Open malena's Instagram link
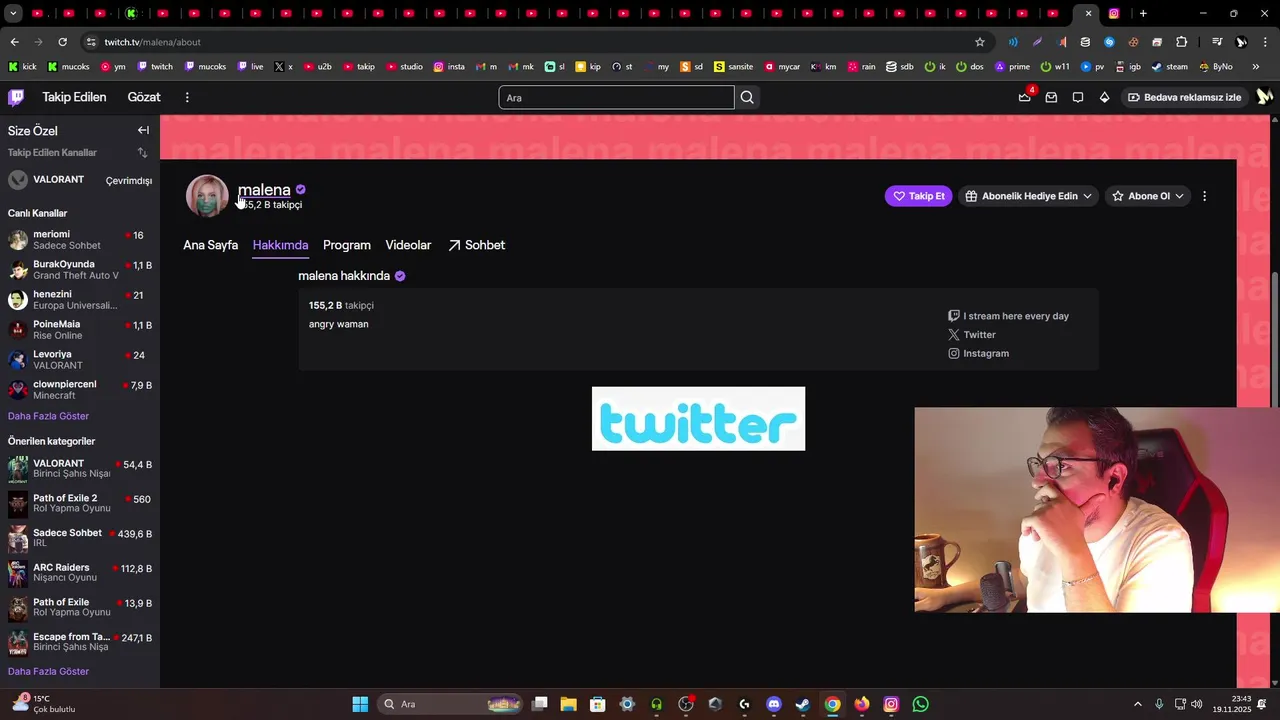The height and width of the screenshot is (720, 1280). click(x=978, y=353)
